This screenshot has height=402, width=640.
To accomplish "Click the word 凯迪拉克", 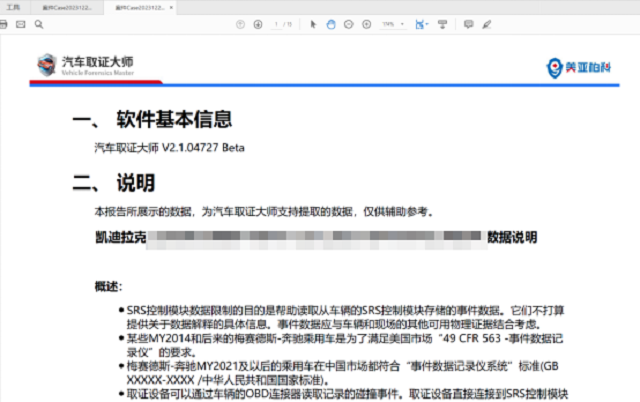I will coord(120,237).
